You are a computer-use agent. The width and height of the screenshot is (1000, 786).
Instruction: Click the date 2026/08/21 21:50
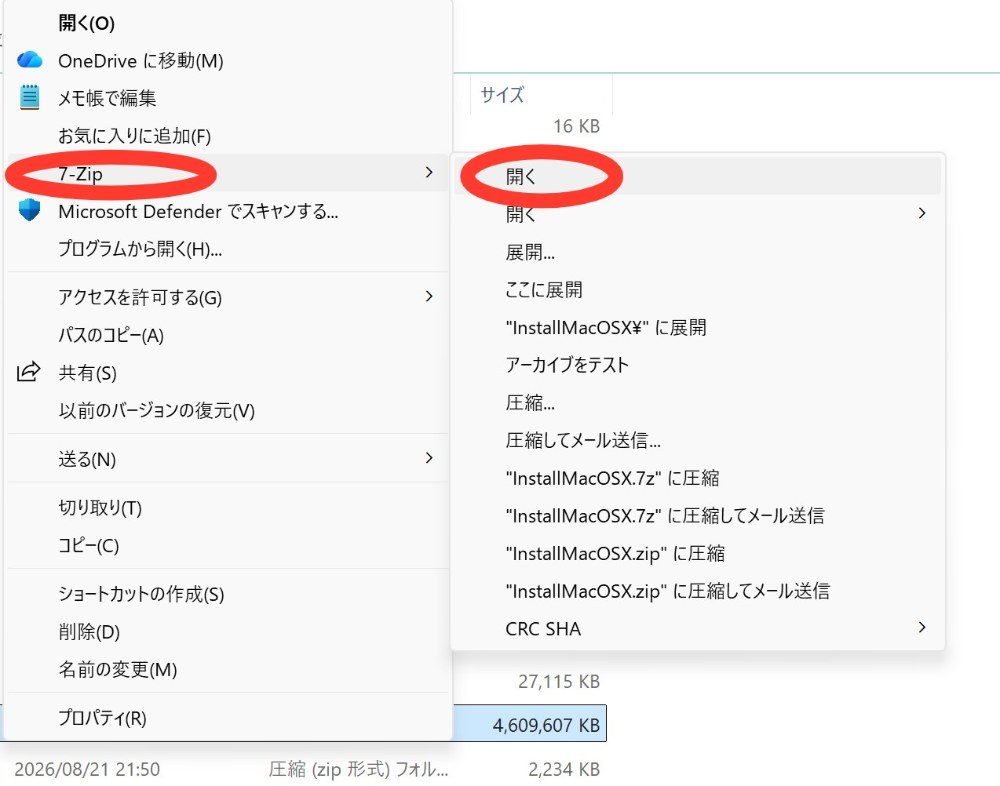pyautogui.click(x=87, y=769)
